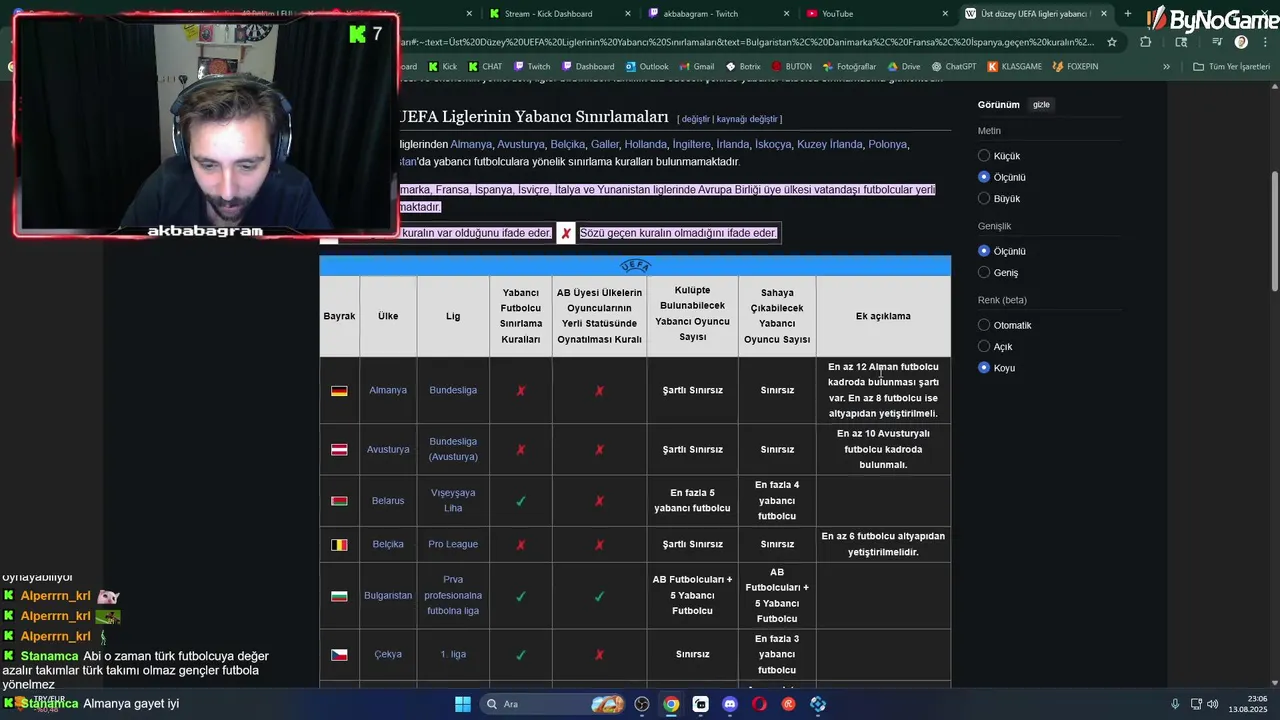Open Discord from the taskbar
Viewport: 1280px width, 720px height.
pos(730,704)
